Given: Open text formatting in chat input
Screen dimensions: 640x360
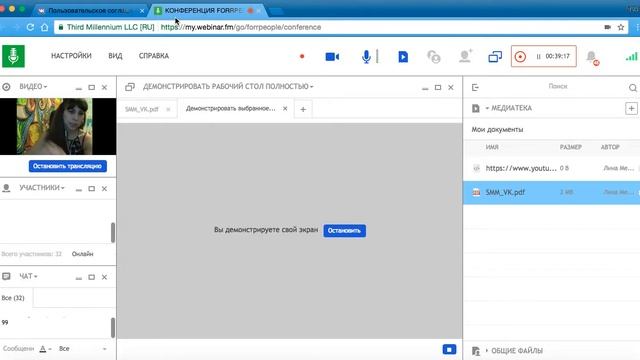Looking at the screenshot, I should coord(44,349).
